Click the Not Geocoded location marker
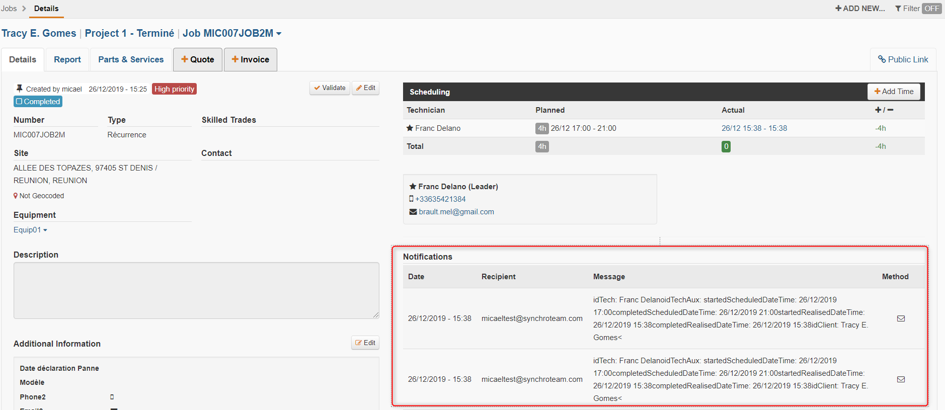The width and height of the screenshot is (945, 410). (x=16, y=196)
